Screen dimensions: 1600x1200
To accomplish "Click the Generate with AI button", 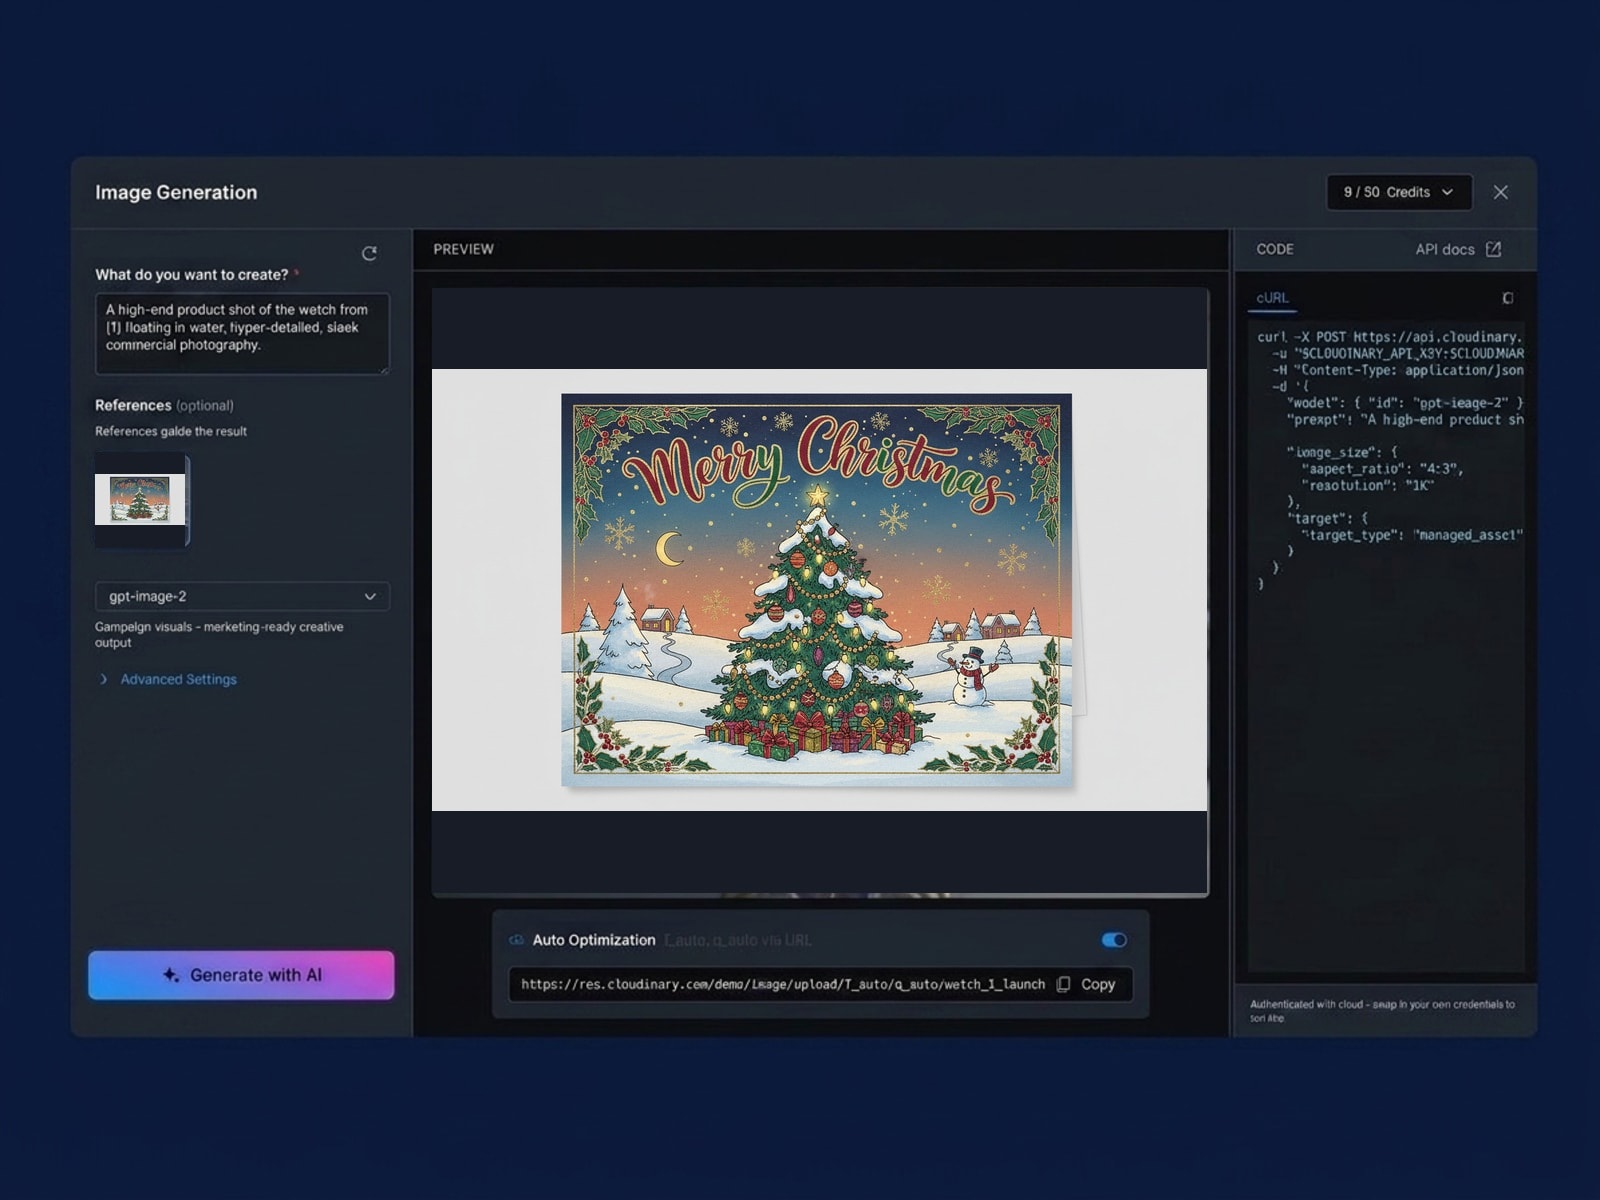I will pyautogui.click(x=241, y=975).
